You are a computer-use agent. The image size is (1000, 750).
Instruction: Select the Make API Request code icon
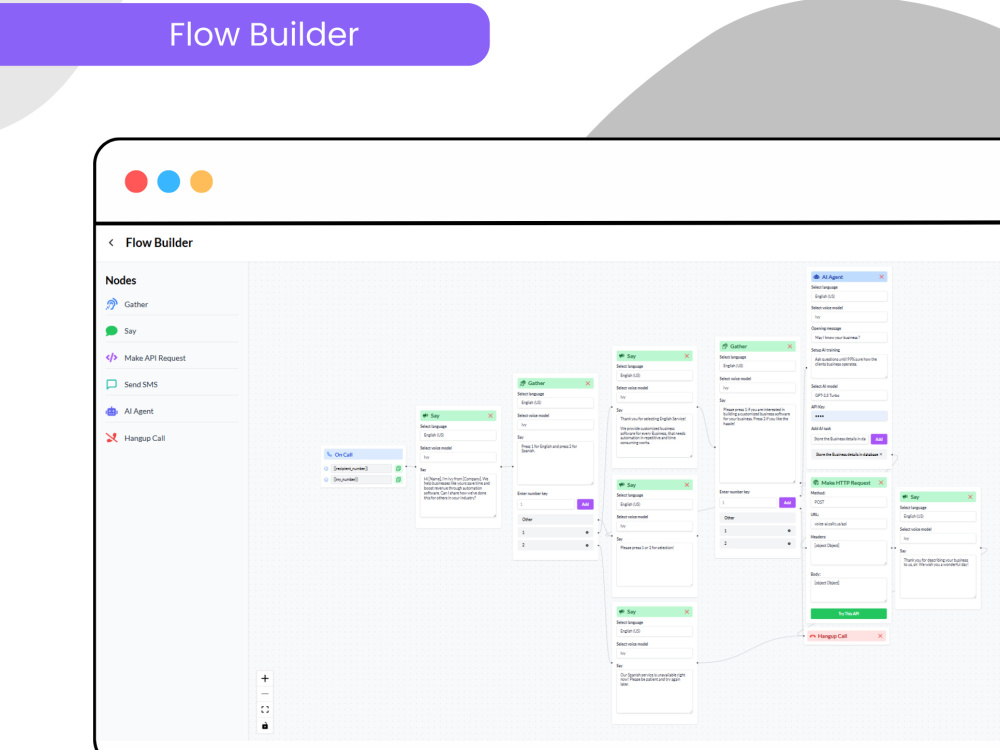tap(112, 358)
